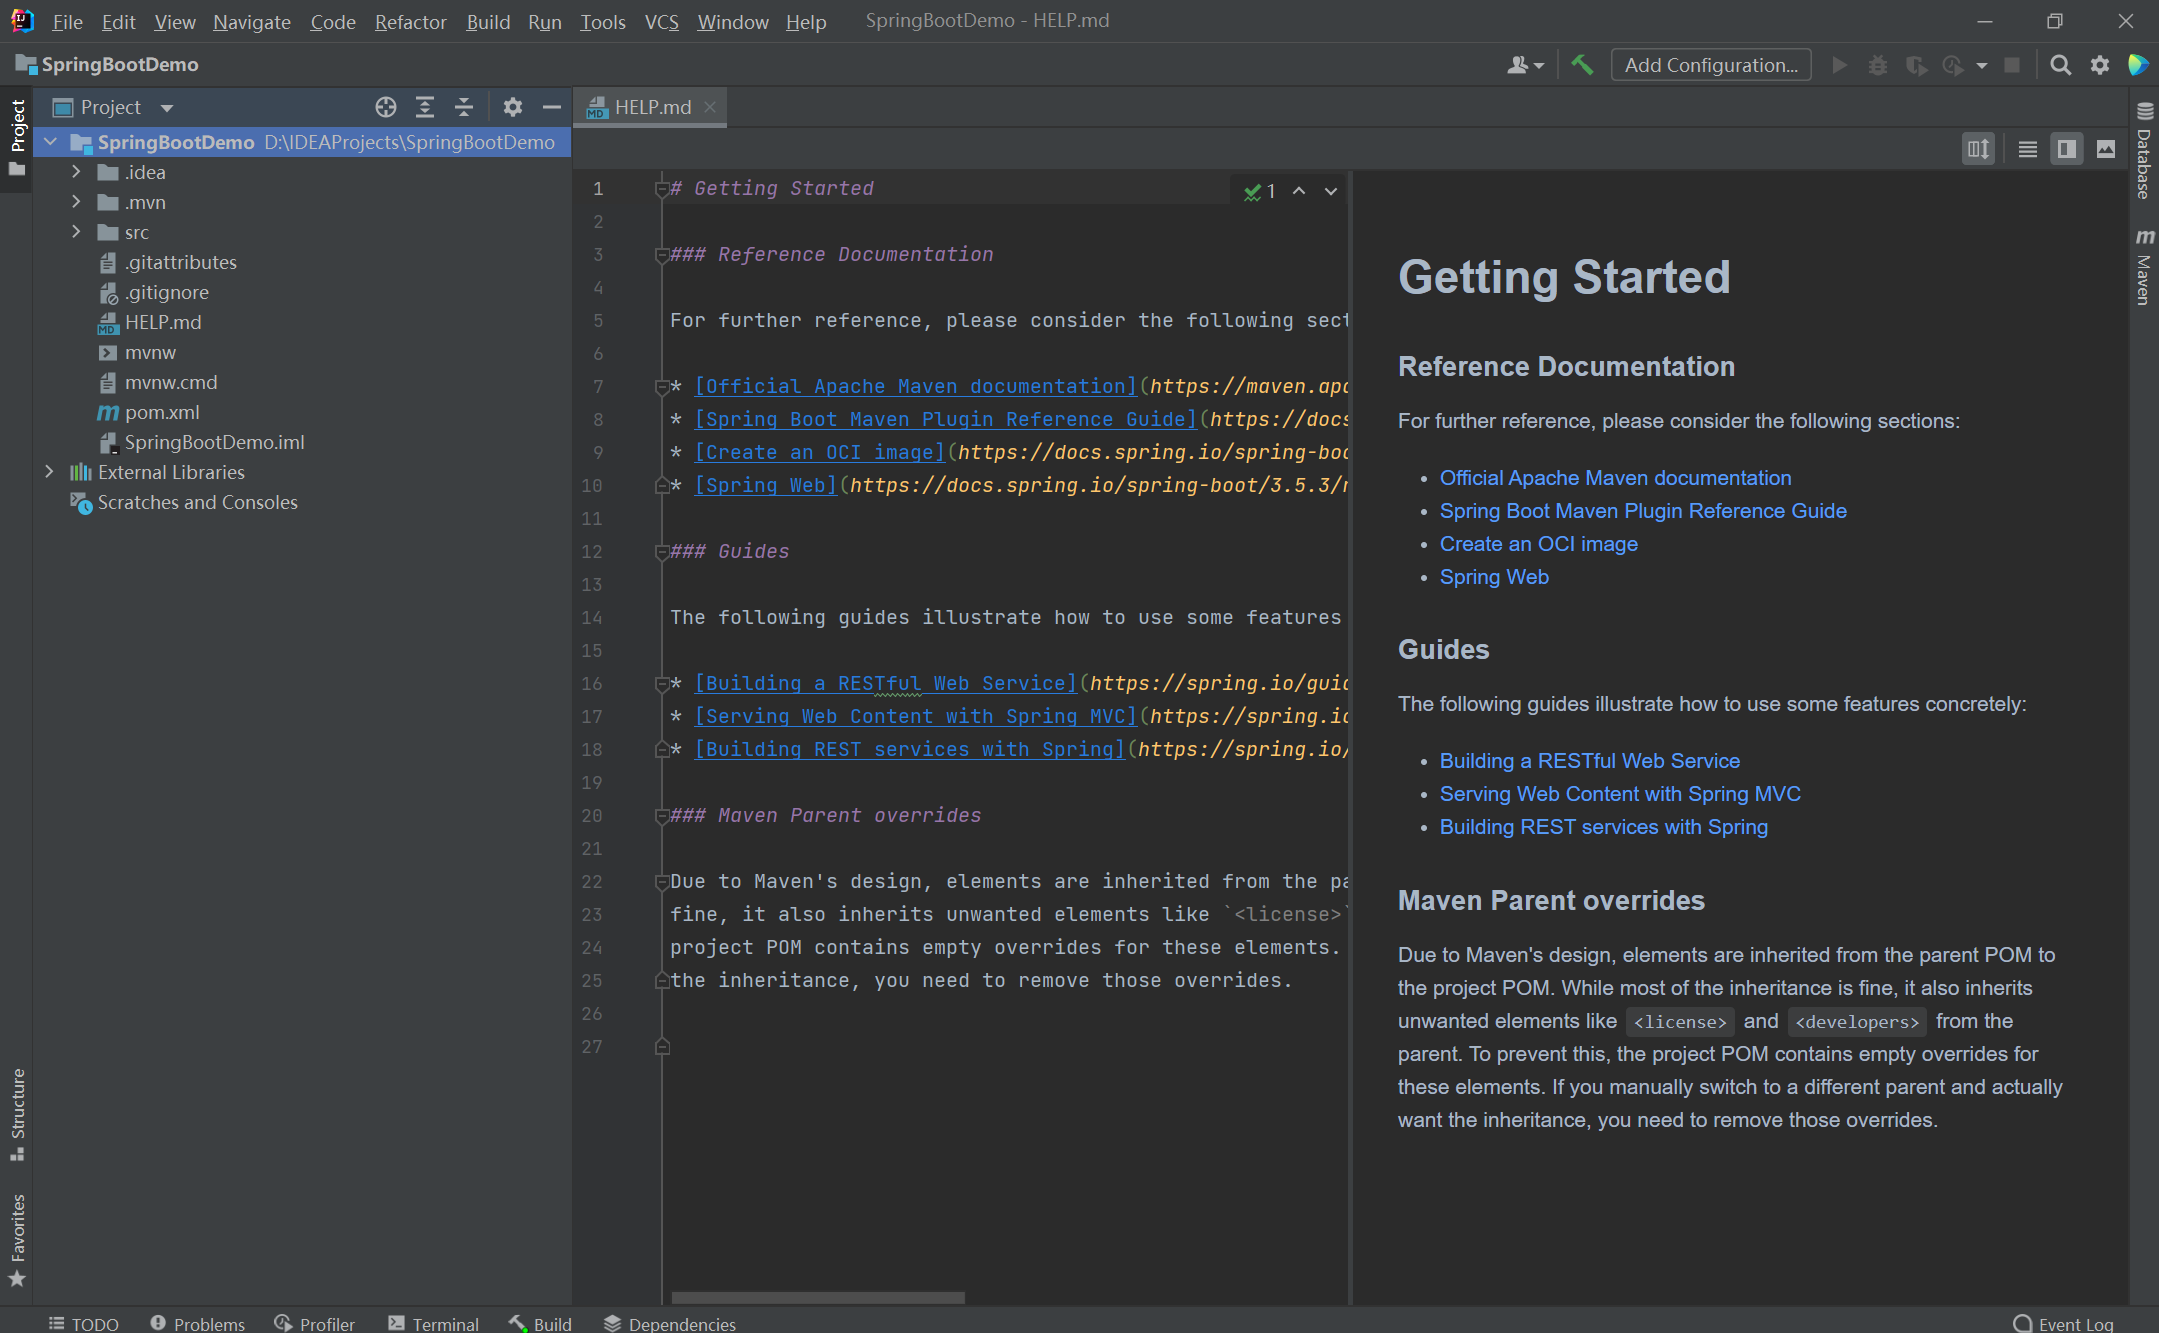2159x1333 pixels.
Task: Open the TODO tool window
Action: (x=84, y=1323)
